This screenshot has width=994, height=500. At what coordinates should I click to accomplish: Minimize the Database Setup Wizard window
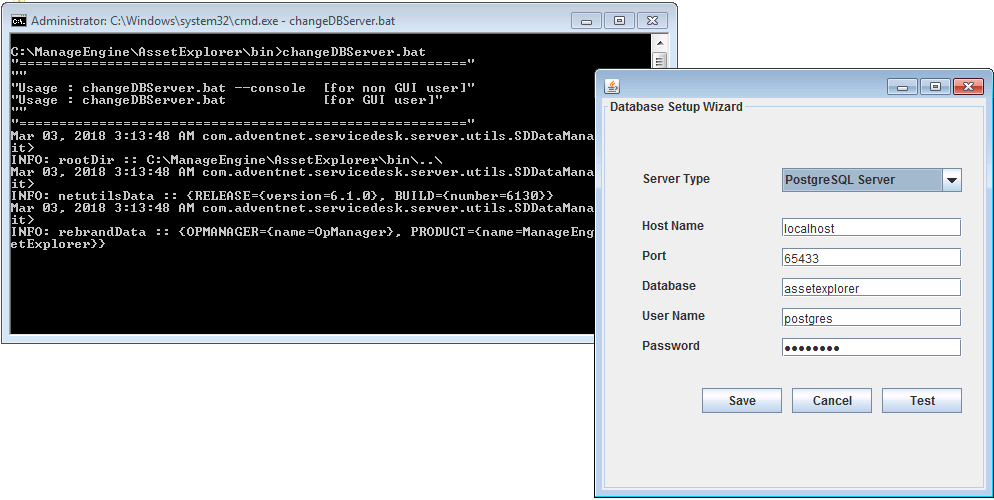(902, 87)
